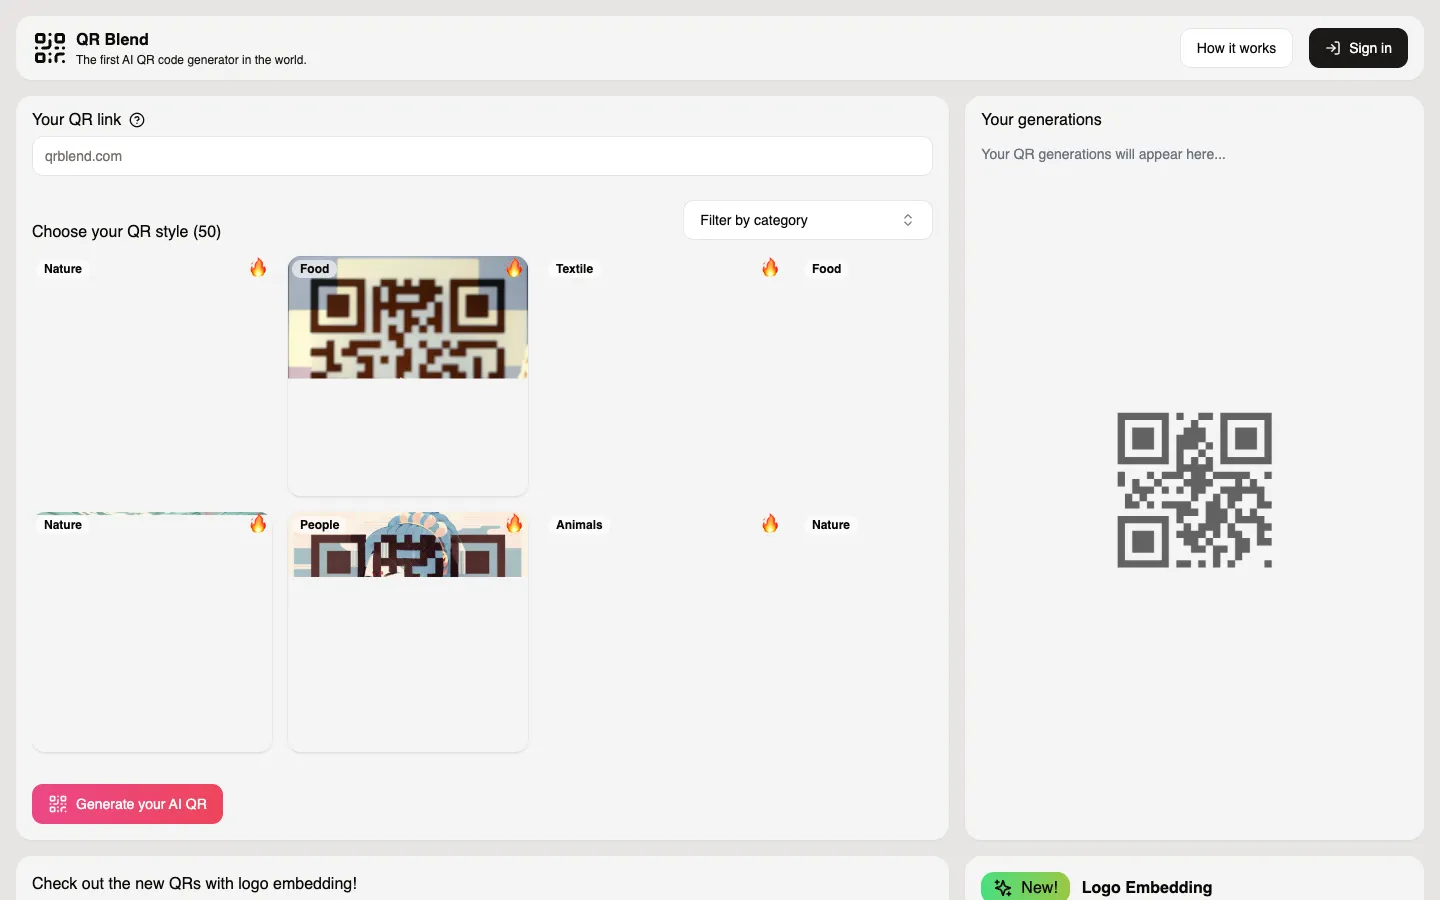Click the sample QR code preview image
Screen dimensions: 1440x900
pyautogui.click(x=1194, y=490)
